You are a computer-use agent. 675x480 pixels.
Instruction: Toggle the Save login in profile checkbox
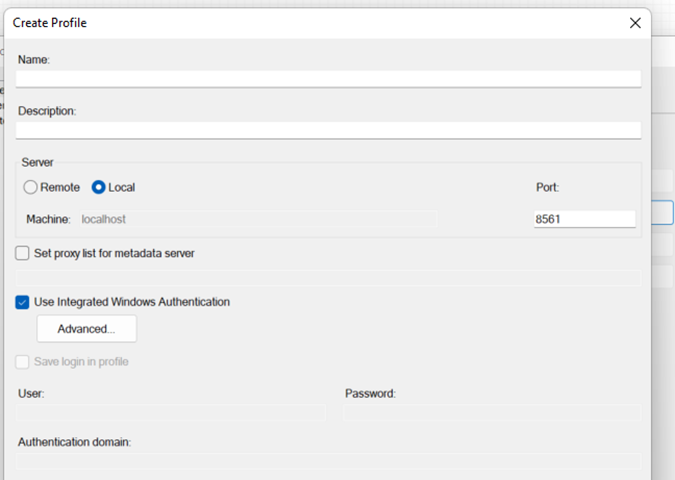(x=23, y=362)
